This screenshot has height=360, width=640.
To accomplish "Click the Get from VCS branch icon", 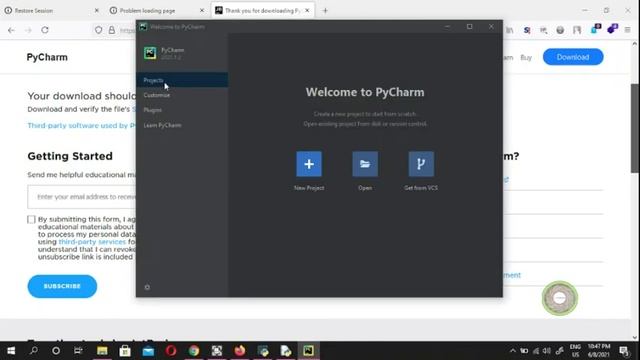I will point(421,164).
